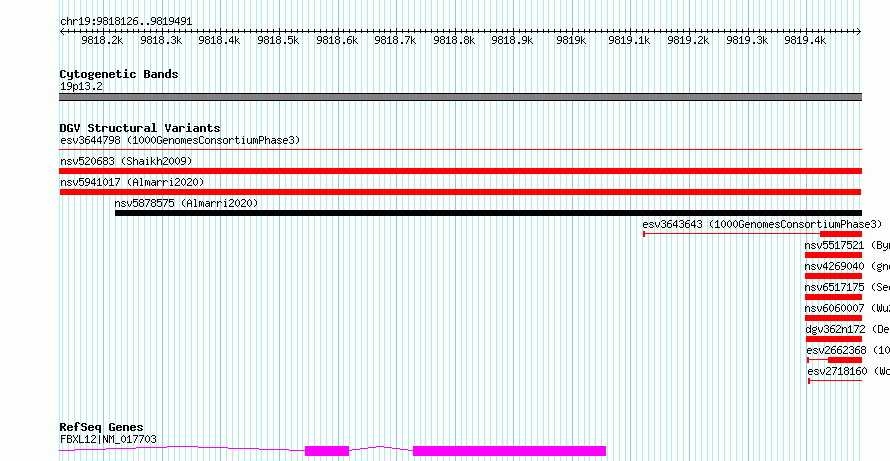Viewport: 890px width, 461px height.
Task: Select the Cytogenetic Bands track title
Action: click(119, 74)
